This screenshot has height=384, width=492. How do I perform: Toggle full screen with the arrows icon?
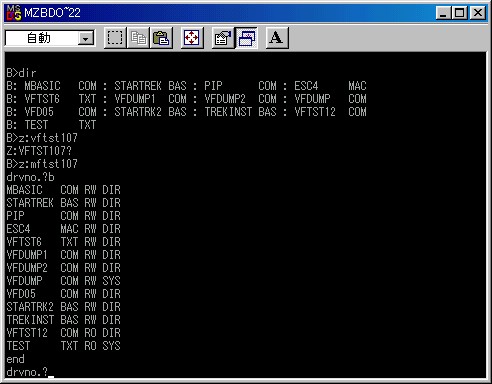192,38
